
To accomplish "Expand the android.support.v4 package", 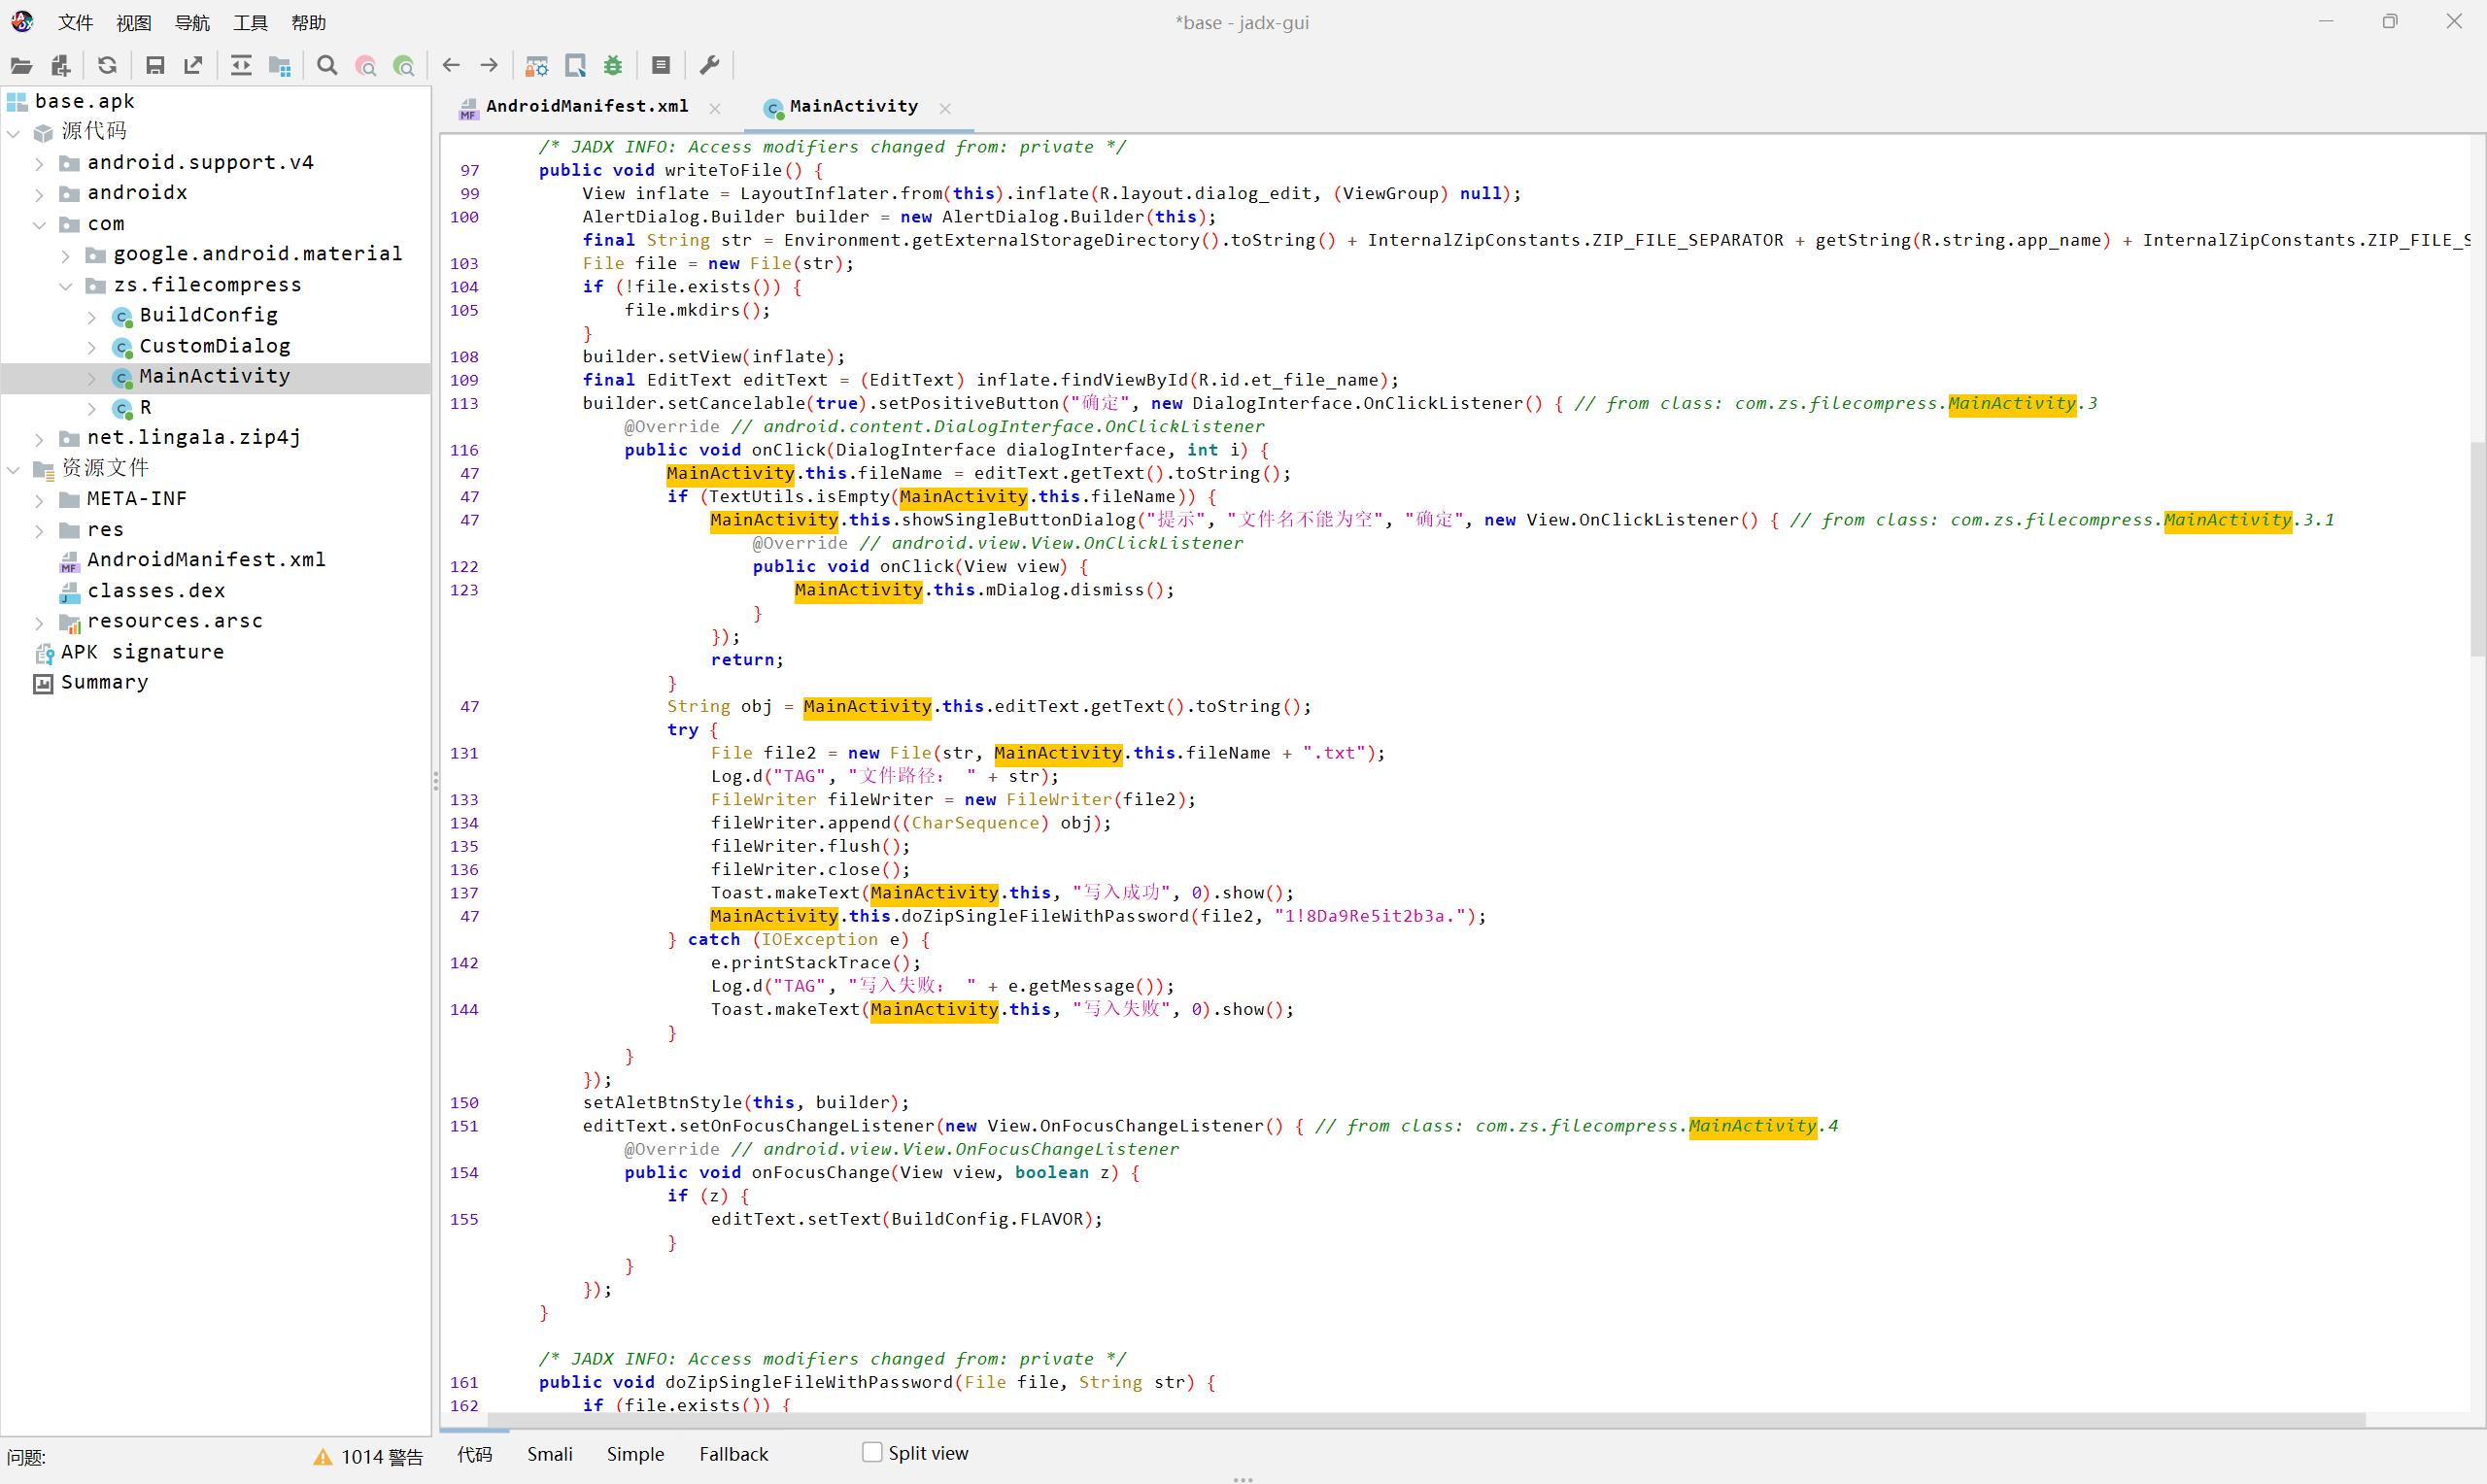I will (x=40, y=163).
